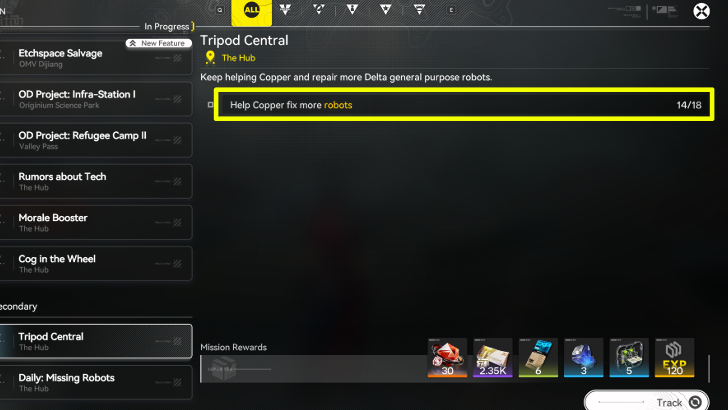Expand the In Progress section header
This screenshot has height=410, width=728.
click(167, 26)
